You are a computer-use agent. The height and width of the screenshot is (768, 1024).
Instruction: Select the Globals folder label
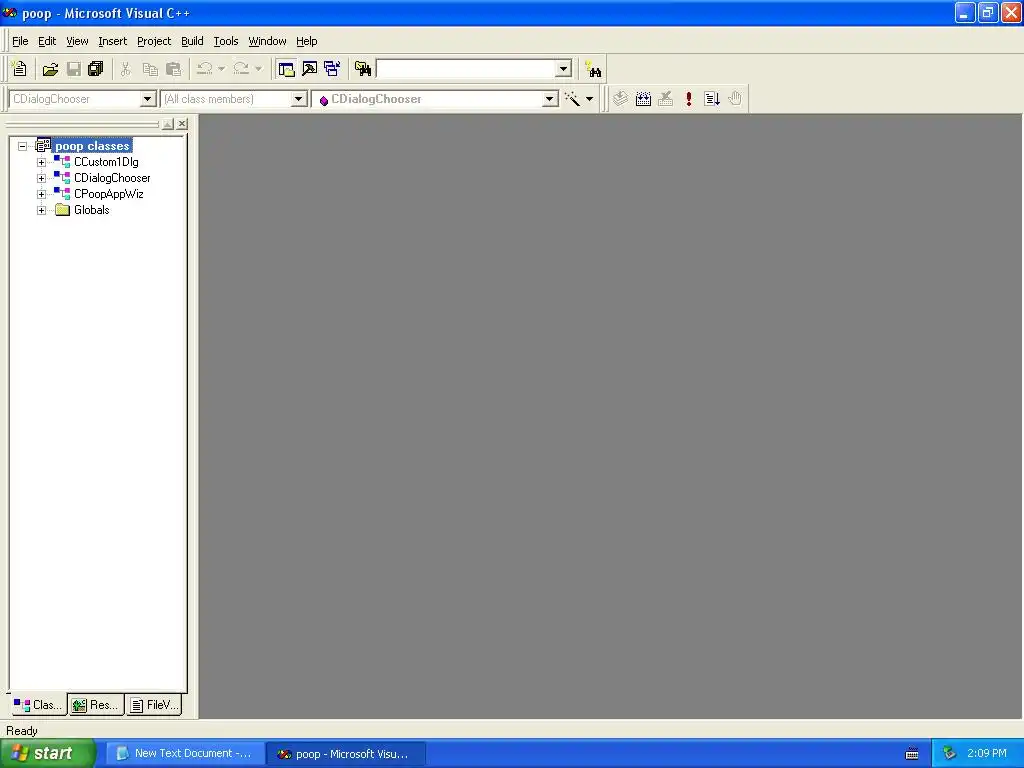[x=91, y=210]
